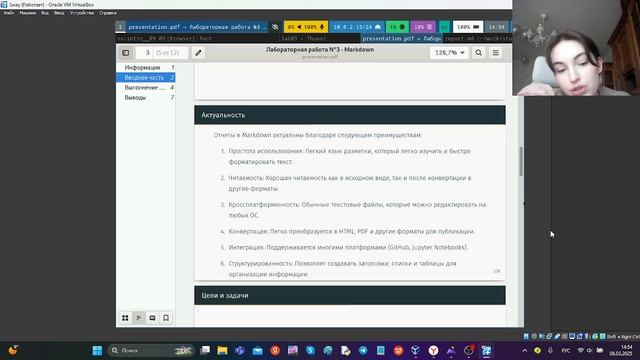Switch sidebar to bookmarks view
The height and width of the screenshot is (360, 640).
[166, 318]
